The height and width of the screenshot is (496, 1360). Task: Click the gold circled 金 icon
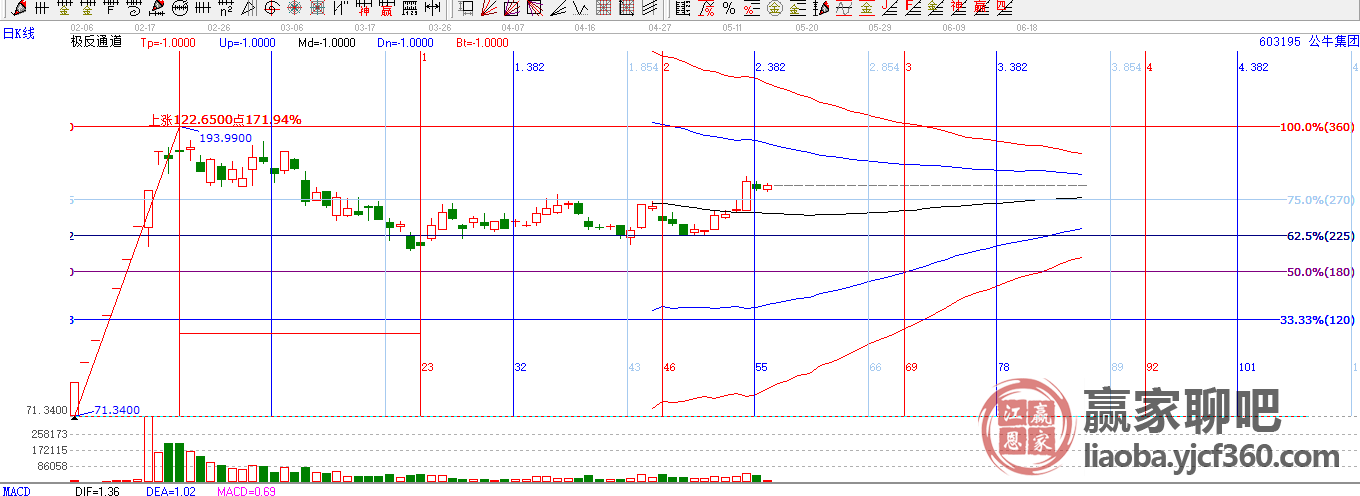[x=775, y=8]
